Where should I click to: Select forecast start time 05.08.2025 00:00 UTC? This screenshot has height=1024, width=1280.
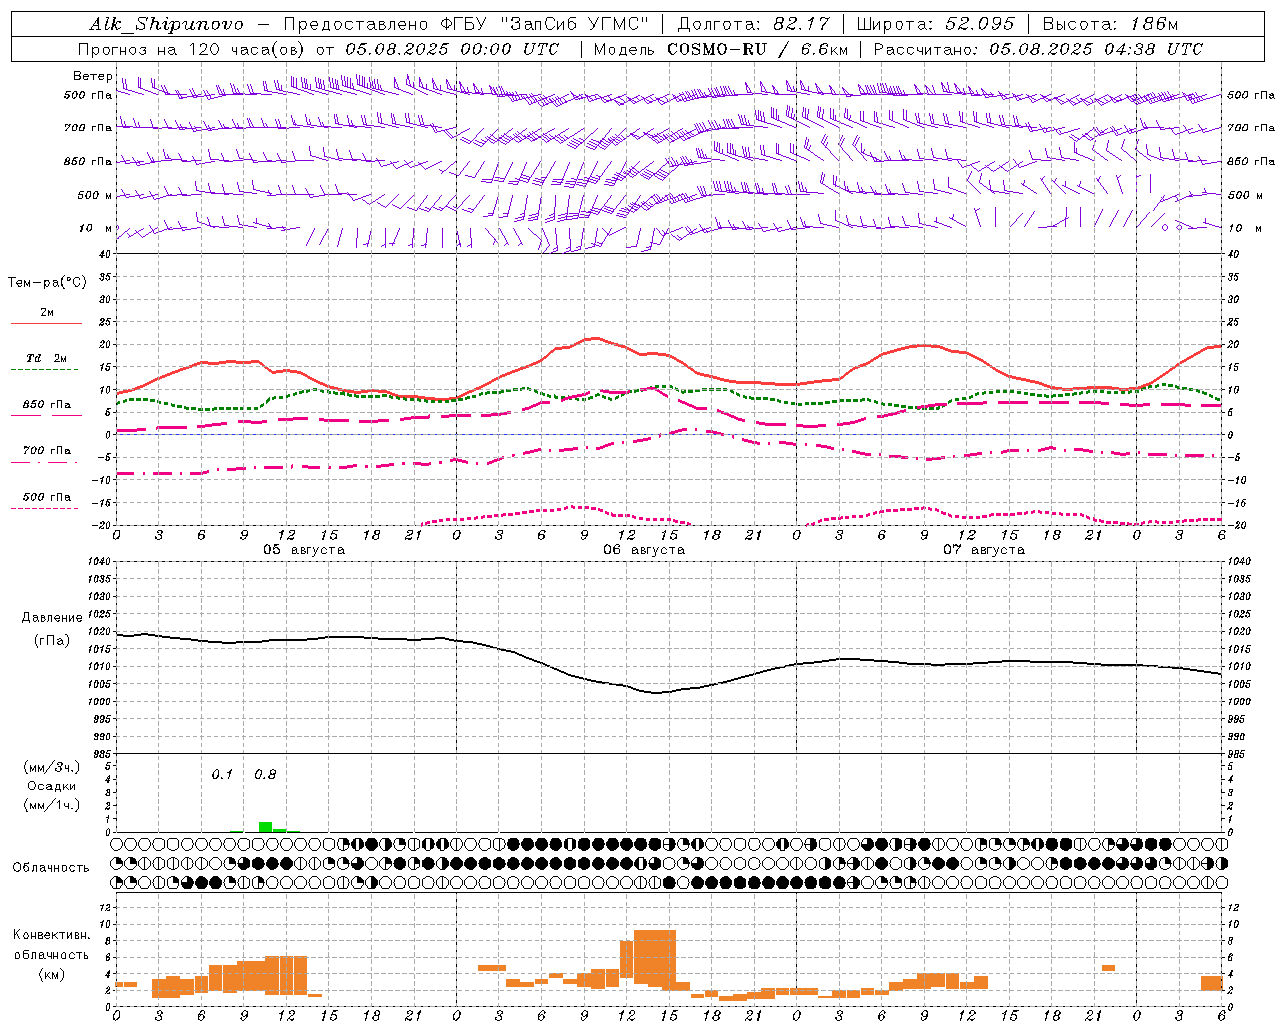click(x=452, y=49)
